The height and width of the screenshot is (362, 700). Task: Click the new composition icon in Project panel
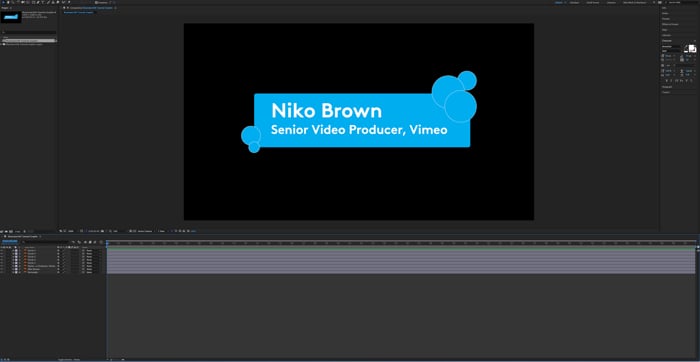[x=11, y=231]
